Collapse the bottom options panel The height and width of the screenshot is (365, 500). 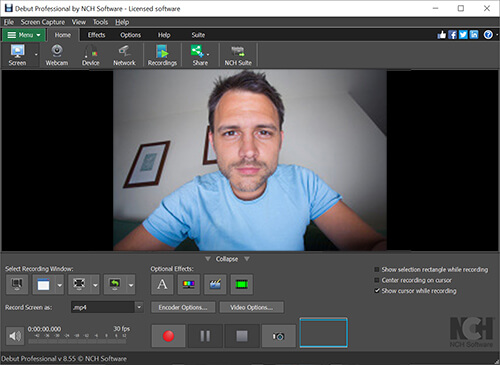(227, 259)
